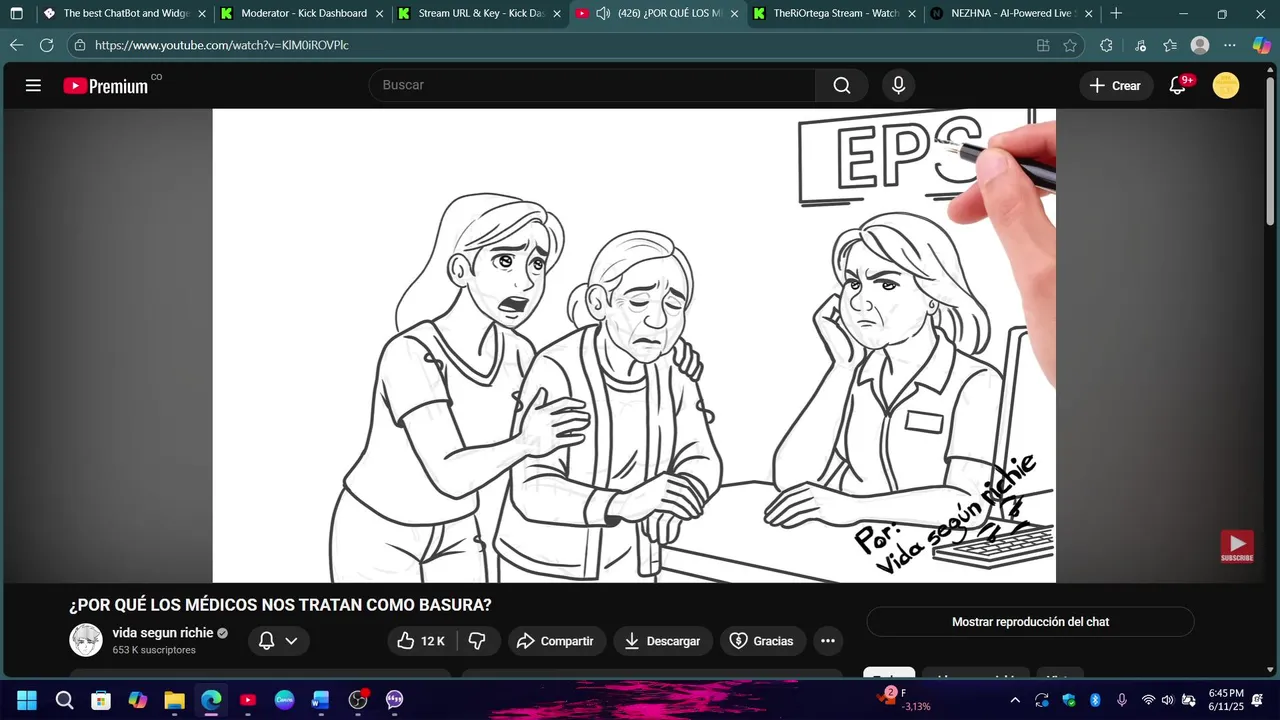1280x720 pixels.
Task: Open the YouTube hamburger guide menu
Action: [33, 85]
